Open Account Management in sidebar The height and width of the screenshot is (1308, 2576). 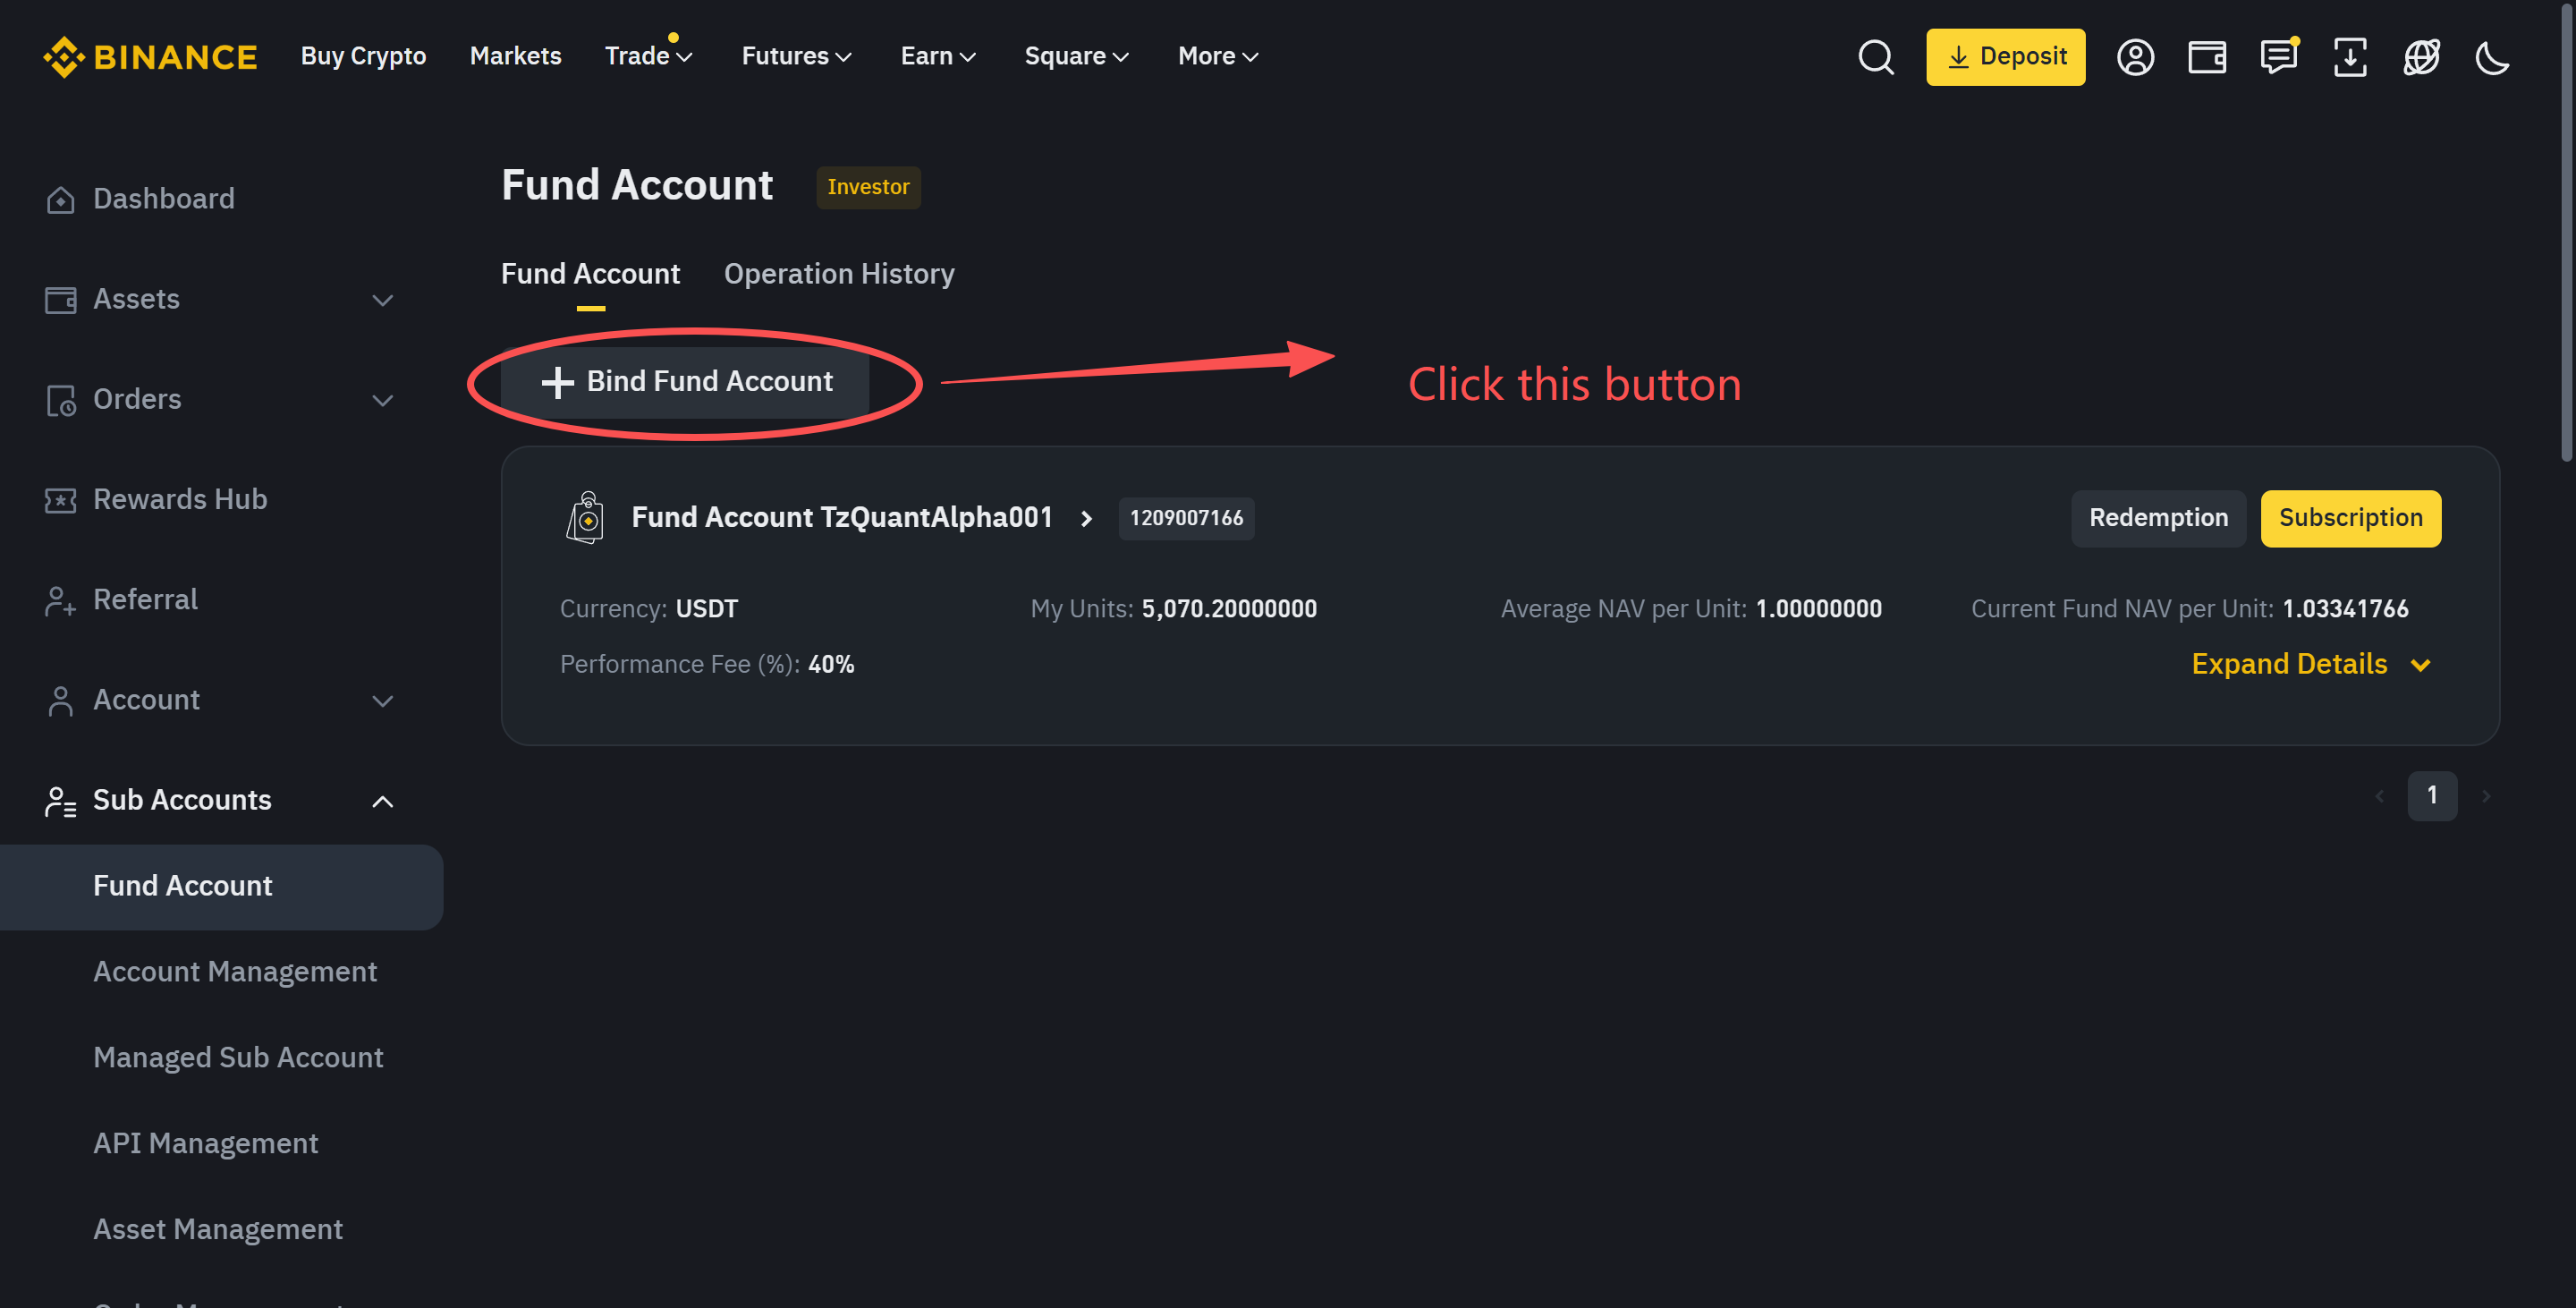tap(235, 972)
